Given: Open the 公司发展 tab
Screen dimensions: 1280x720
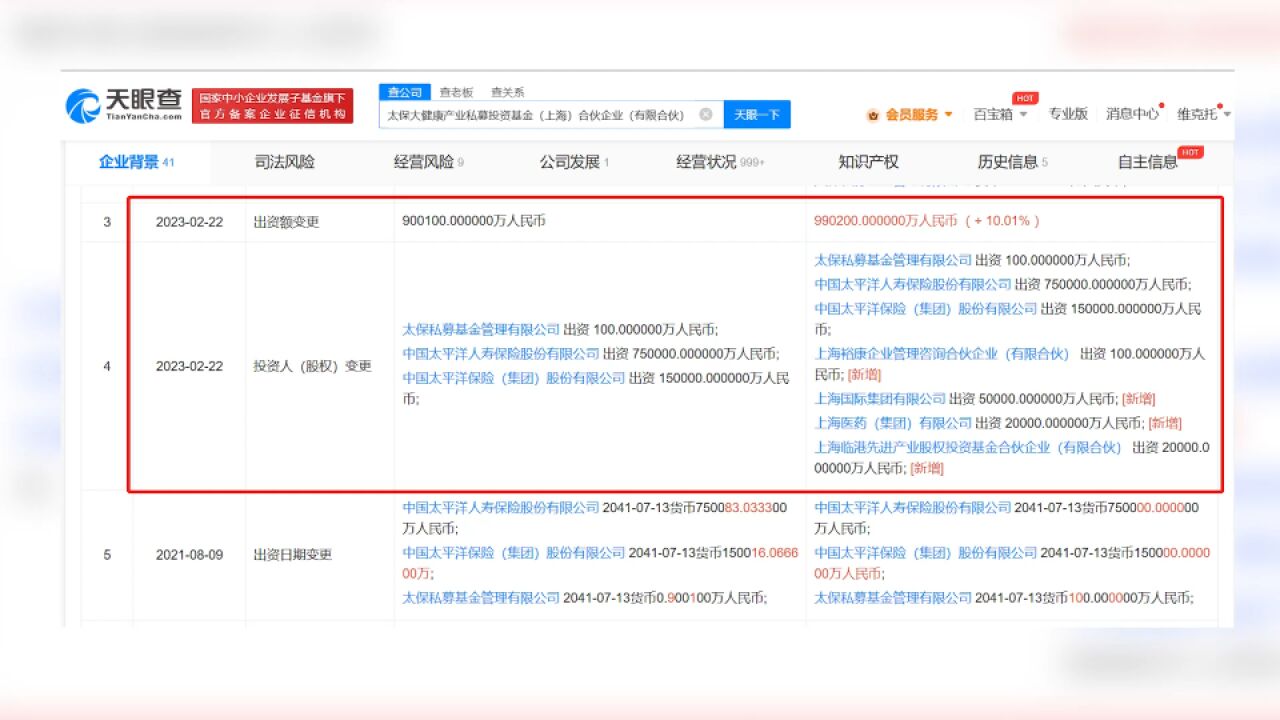Looking at the screenshot, I should point(574,162).
